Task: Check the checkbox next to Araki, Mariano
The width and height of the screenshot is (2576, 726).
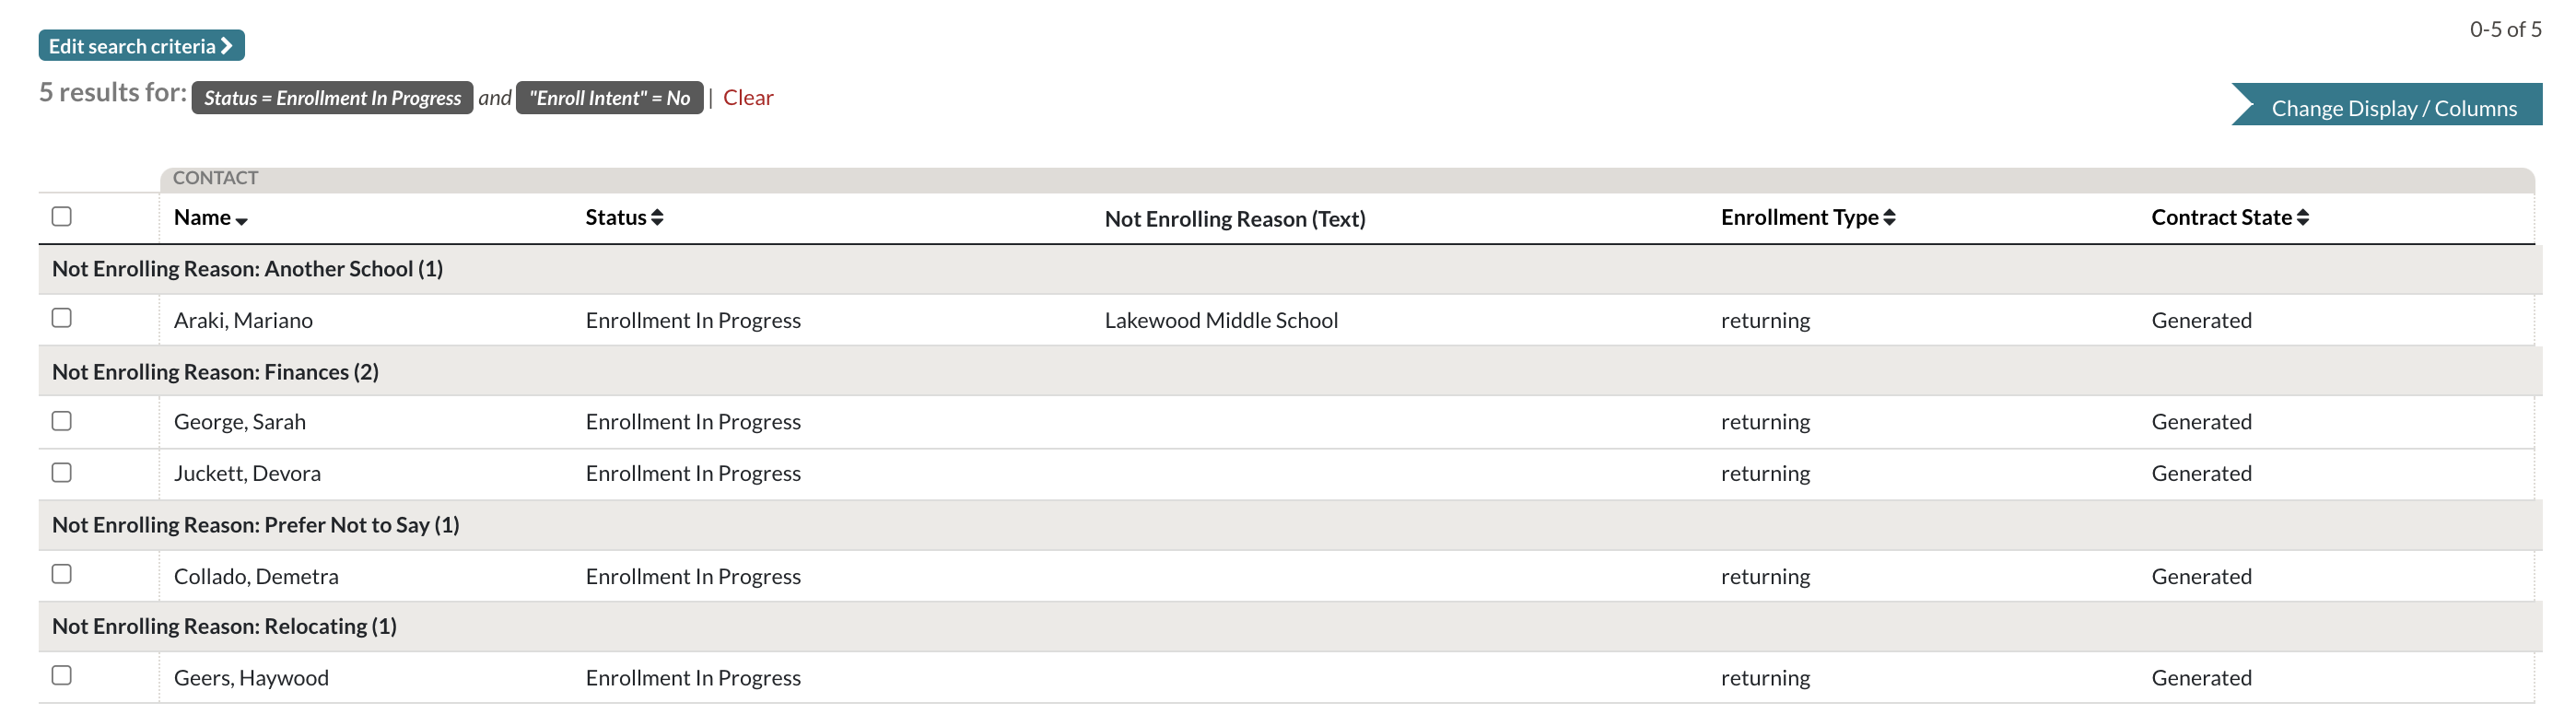Action: pos(62,318)
